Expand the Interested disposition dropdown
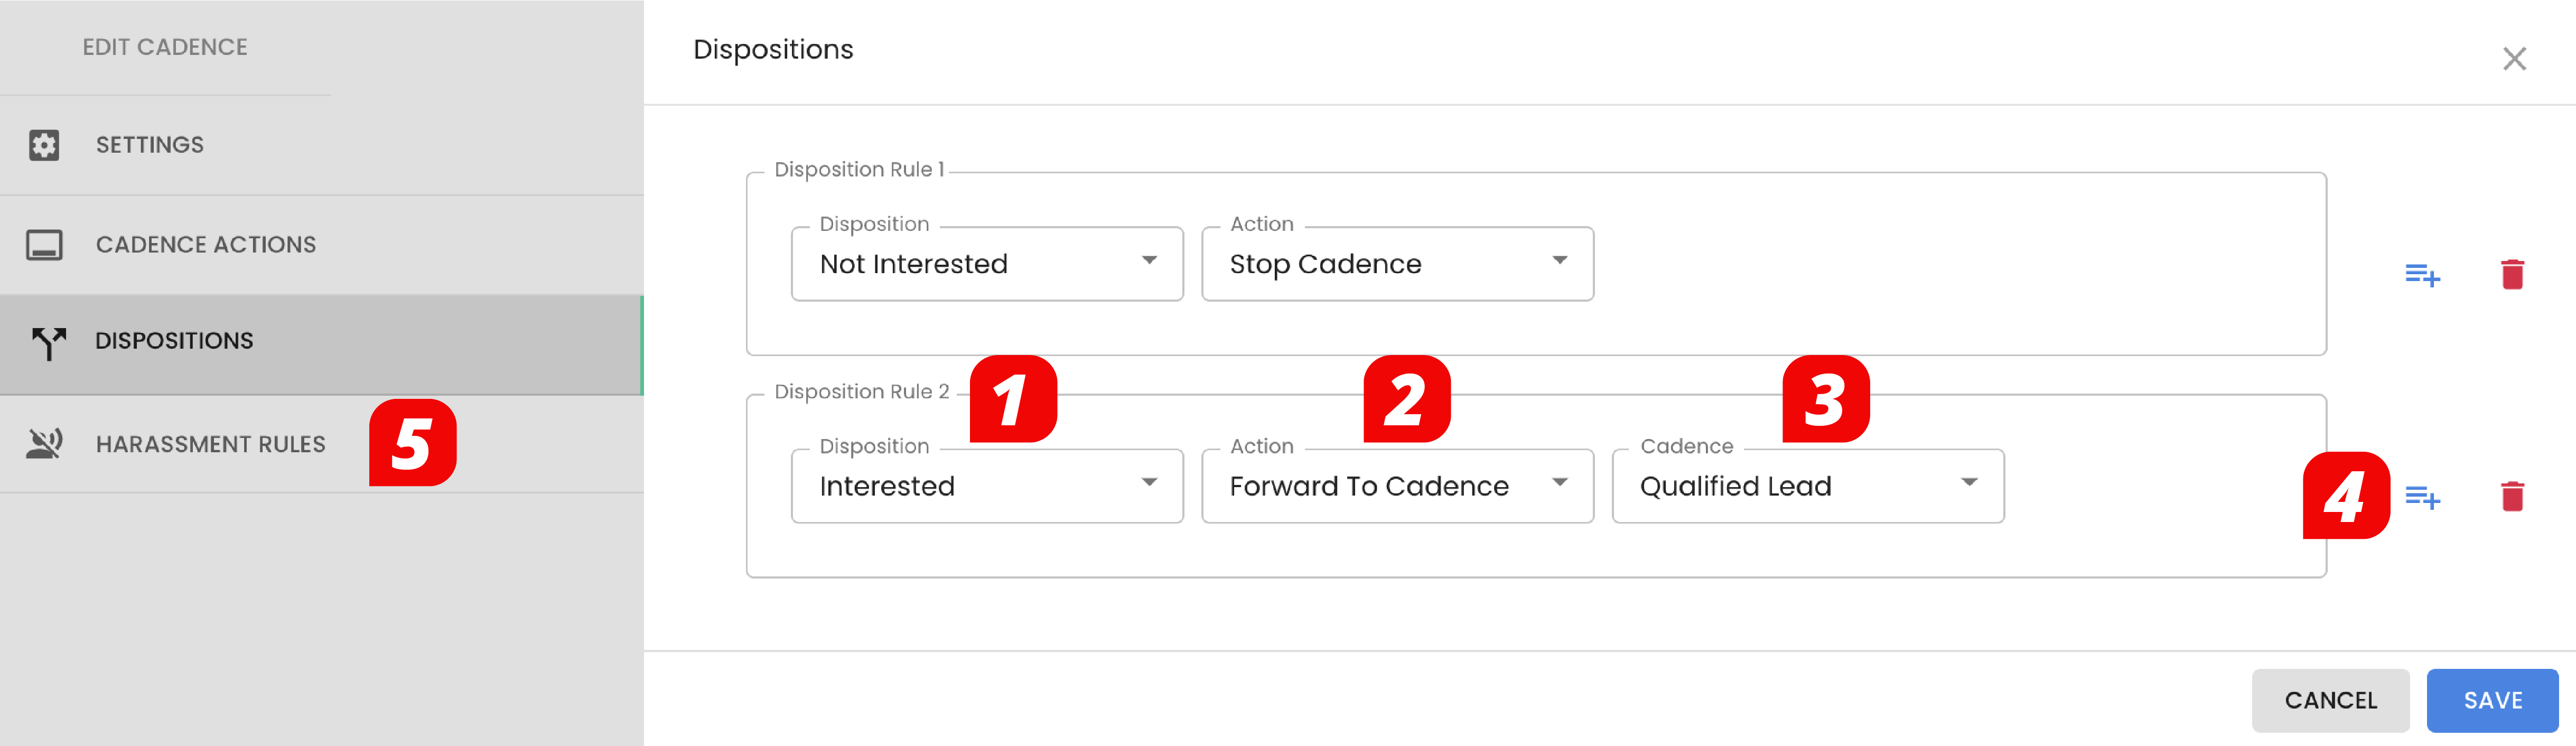Viewport: 2576px width, 746px height. pyautogui.click(x=987, y=486)
